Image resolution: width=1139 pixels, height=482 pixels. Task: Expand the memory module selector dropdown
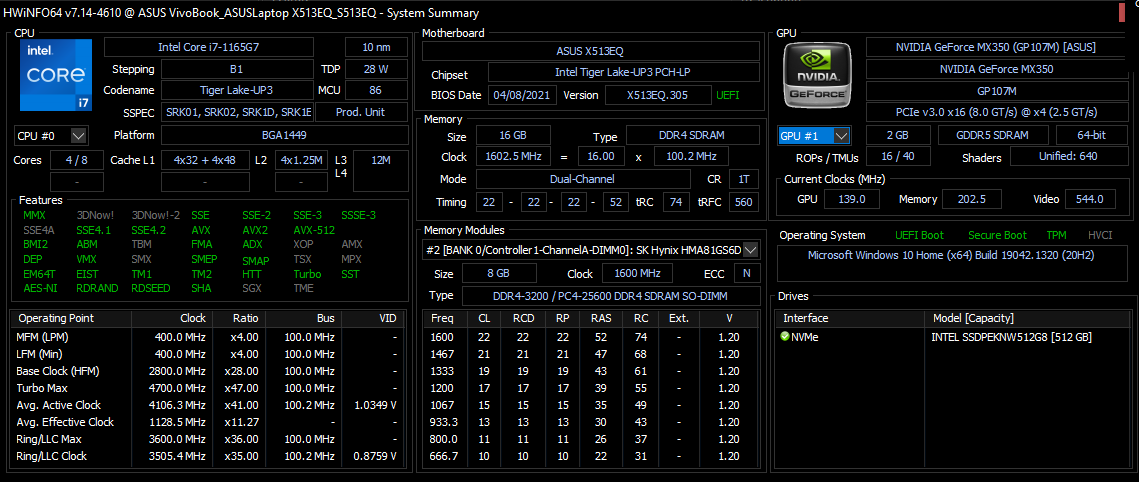pyautogui.click(x=750, y=250)
